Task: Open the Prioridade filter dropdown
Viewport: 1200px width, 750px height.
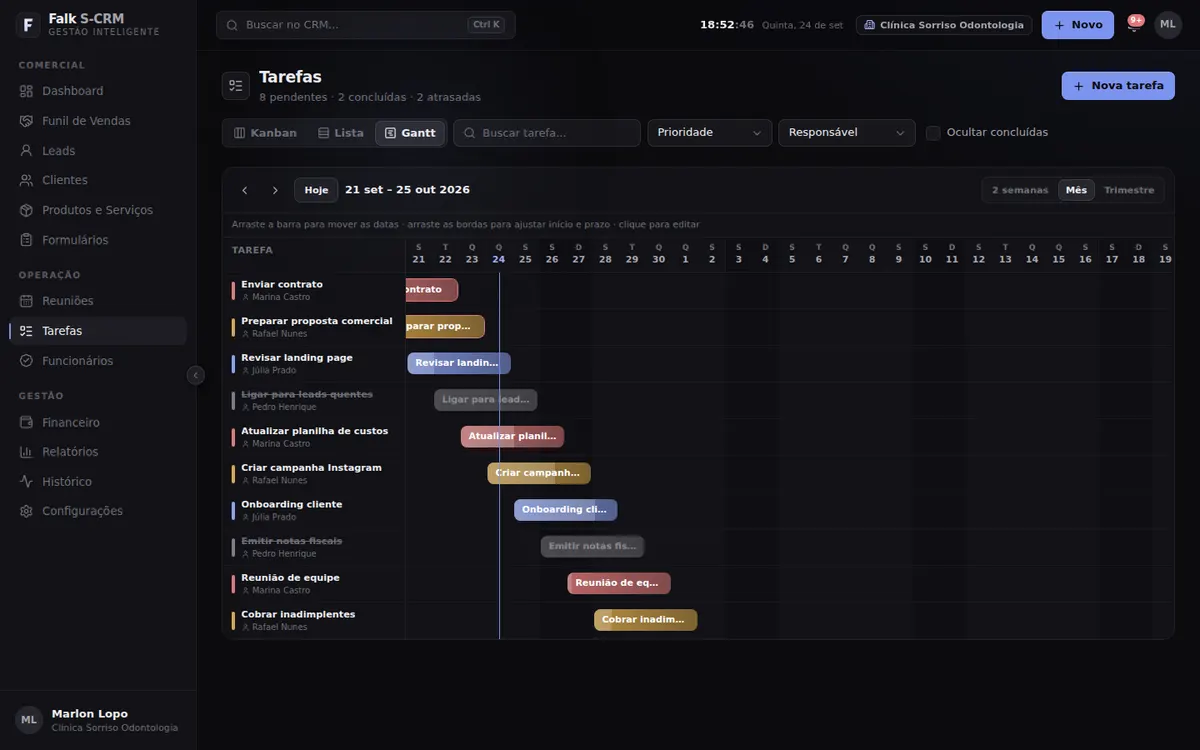Action: [x=710, y=133]
